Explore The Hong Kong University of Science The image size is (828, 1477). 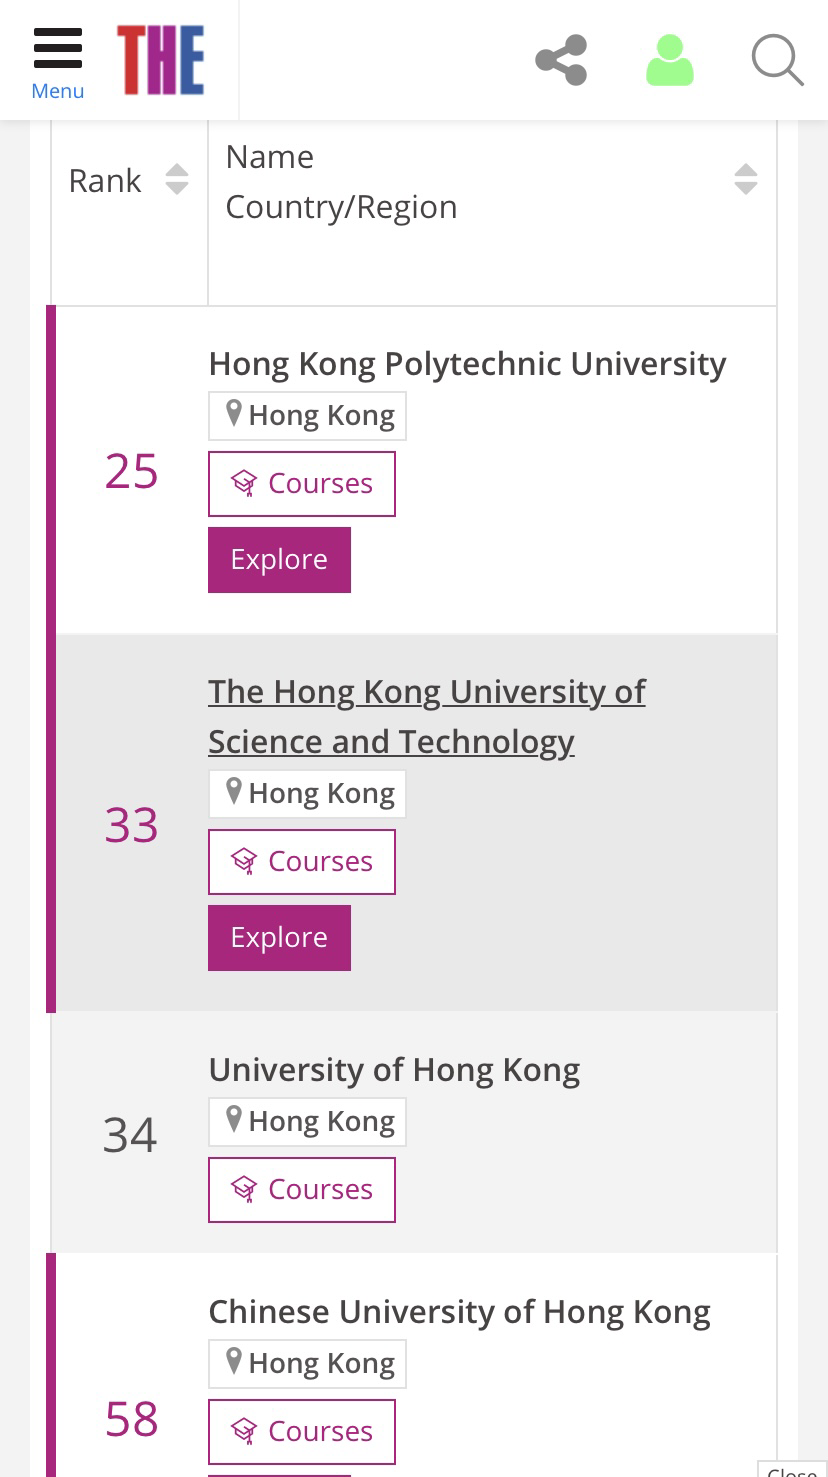(x=279, y=938)
